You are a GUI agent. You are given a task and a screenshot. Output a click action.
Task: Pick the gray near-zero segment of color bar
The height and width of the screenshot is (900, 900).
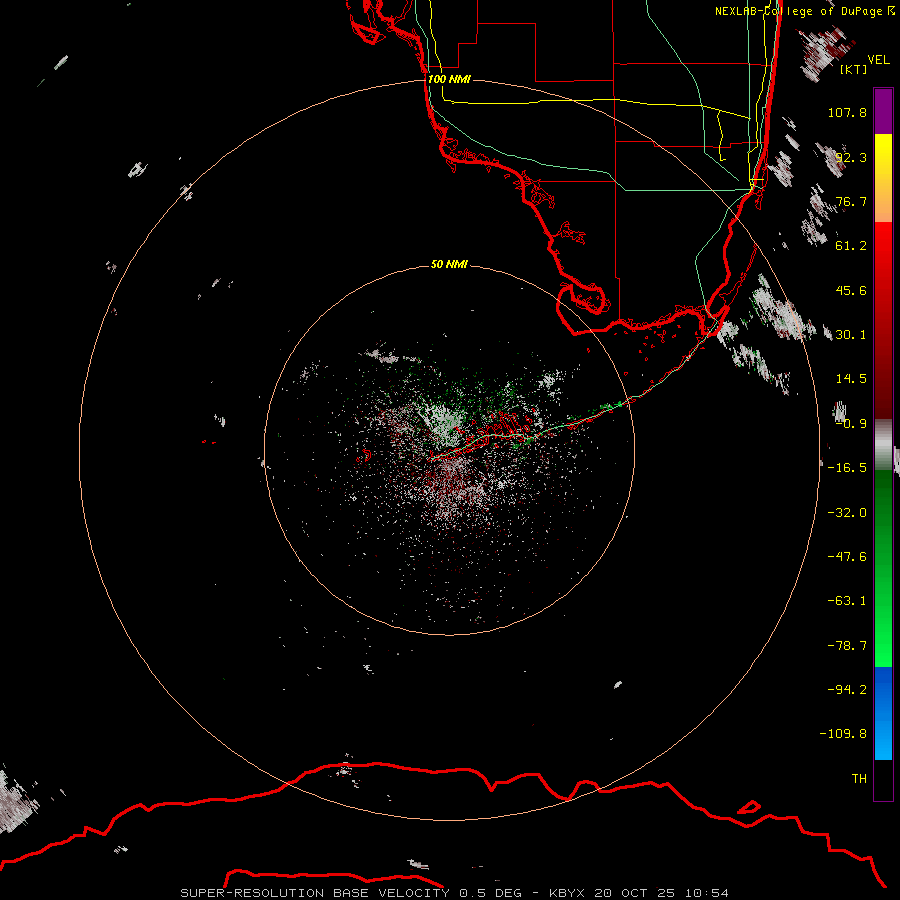(883, 445)
